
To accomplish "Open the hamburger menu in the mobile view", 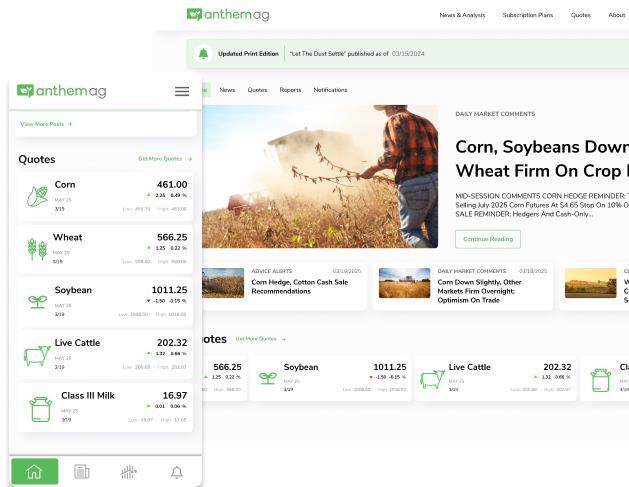I will point(182,91).
